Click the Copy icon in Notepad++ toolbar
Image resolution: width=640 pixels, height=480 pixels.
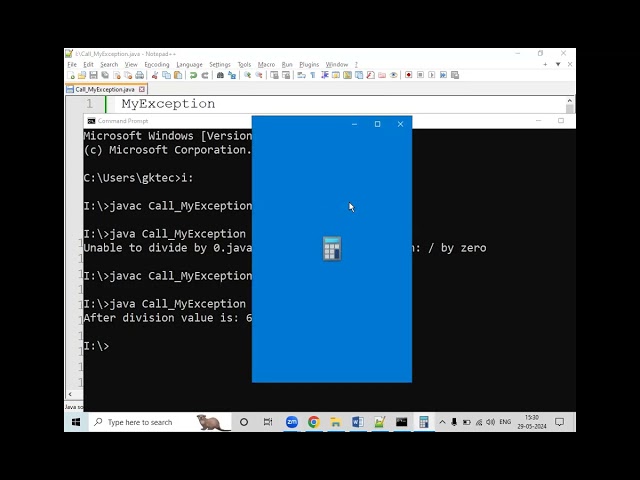click(166, 75)
